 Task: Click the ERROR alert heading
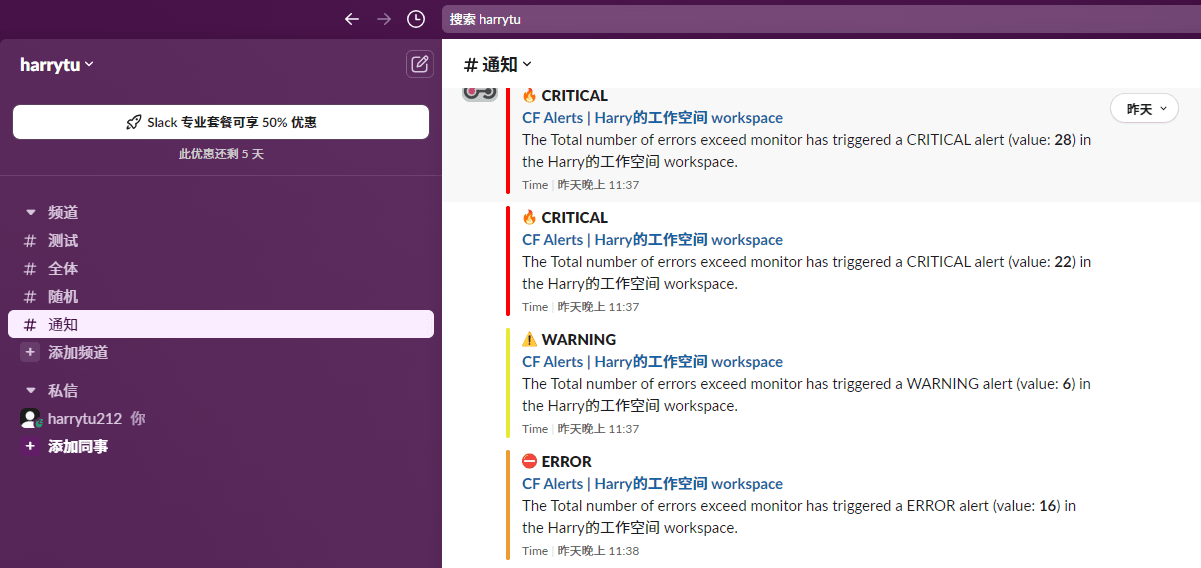click(567, 462)
